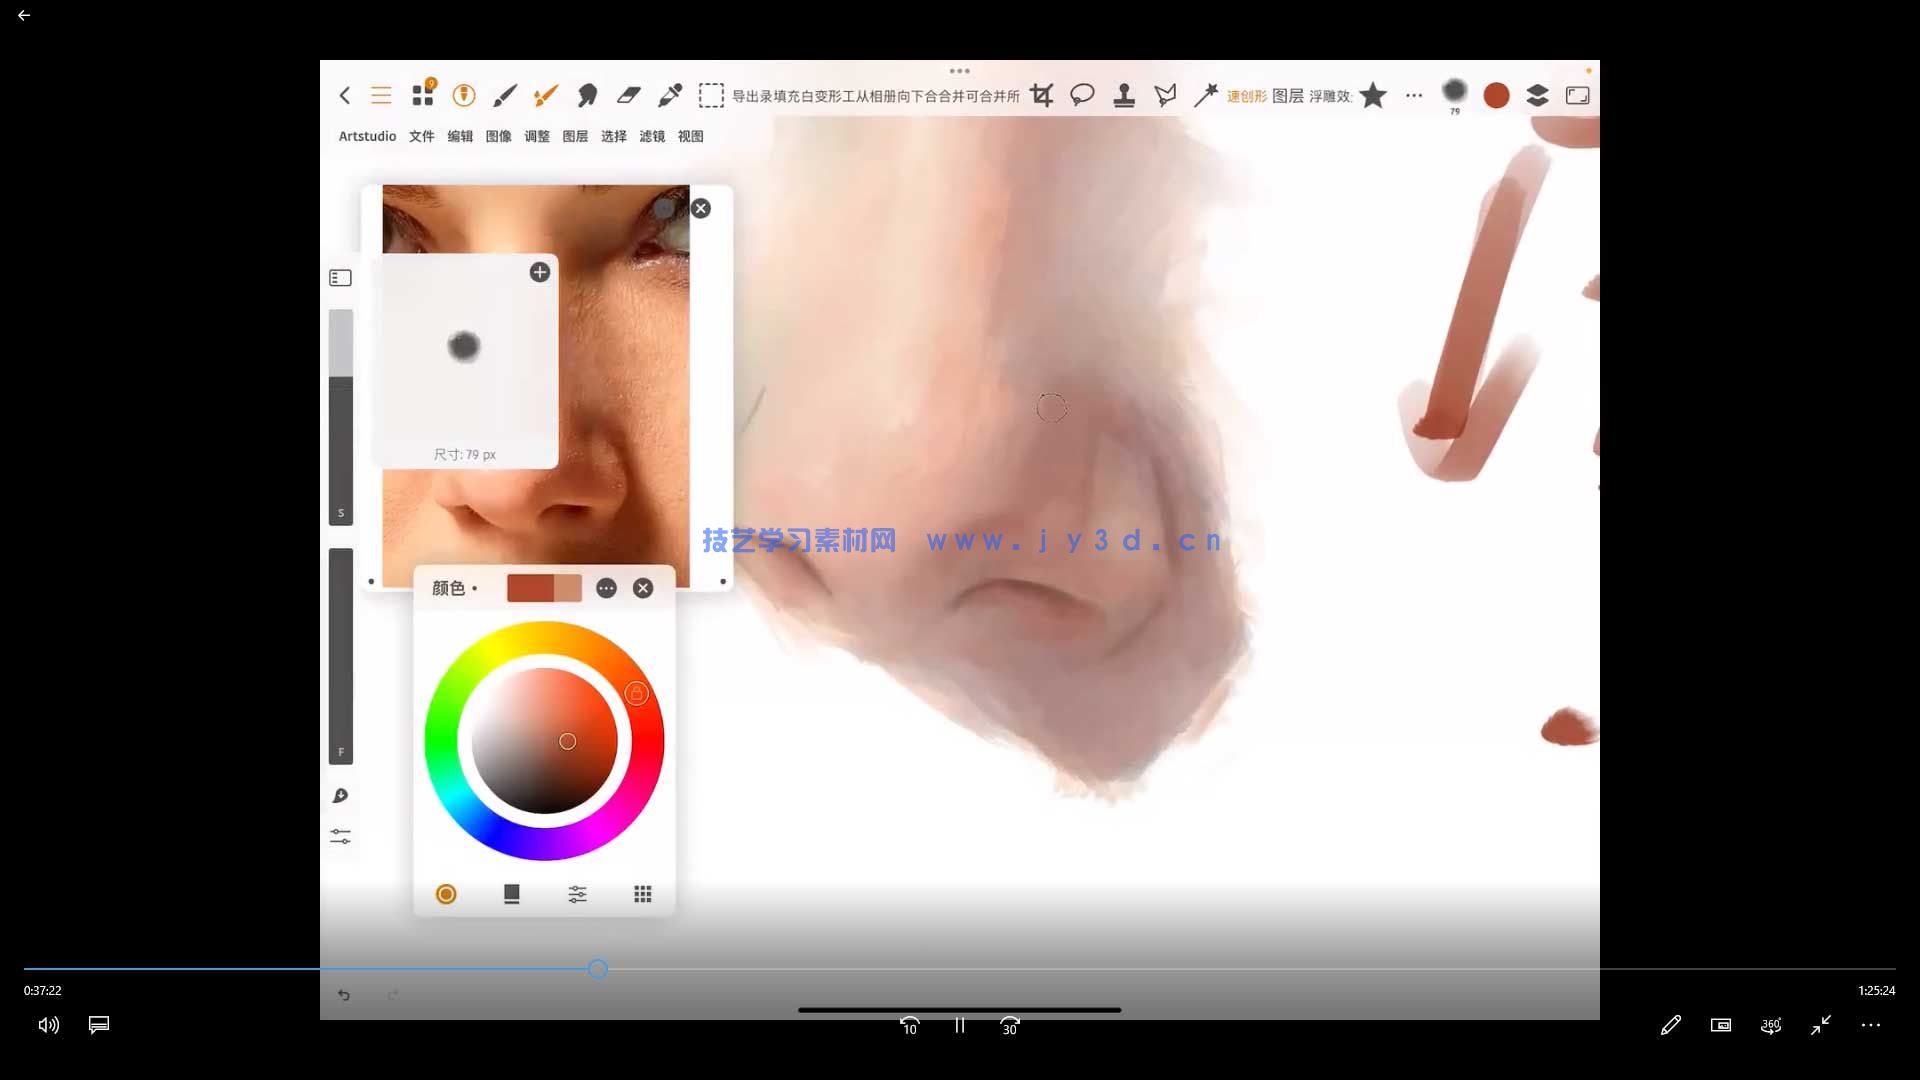1920x1080 pixels.
Task: Select the magic wand tool
Action: point(1206,95)
